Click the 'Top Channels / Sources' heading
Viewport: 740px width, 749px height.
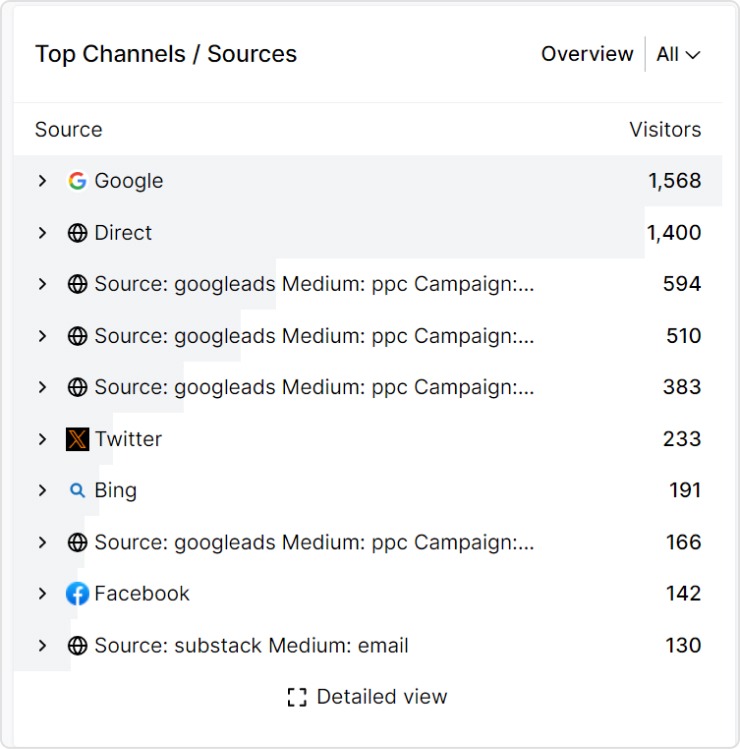pos(166,54)
